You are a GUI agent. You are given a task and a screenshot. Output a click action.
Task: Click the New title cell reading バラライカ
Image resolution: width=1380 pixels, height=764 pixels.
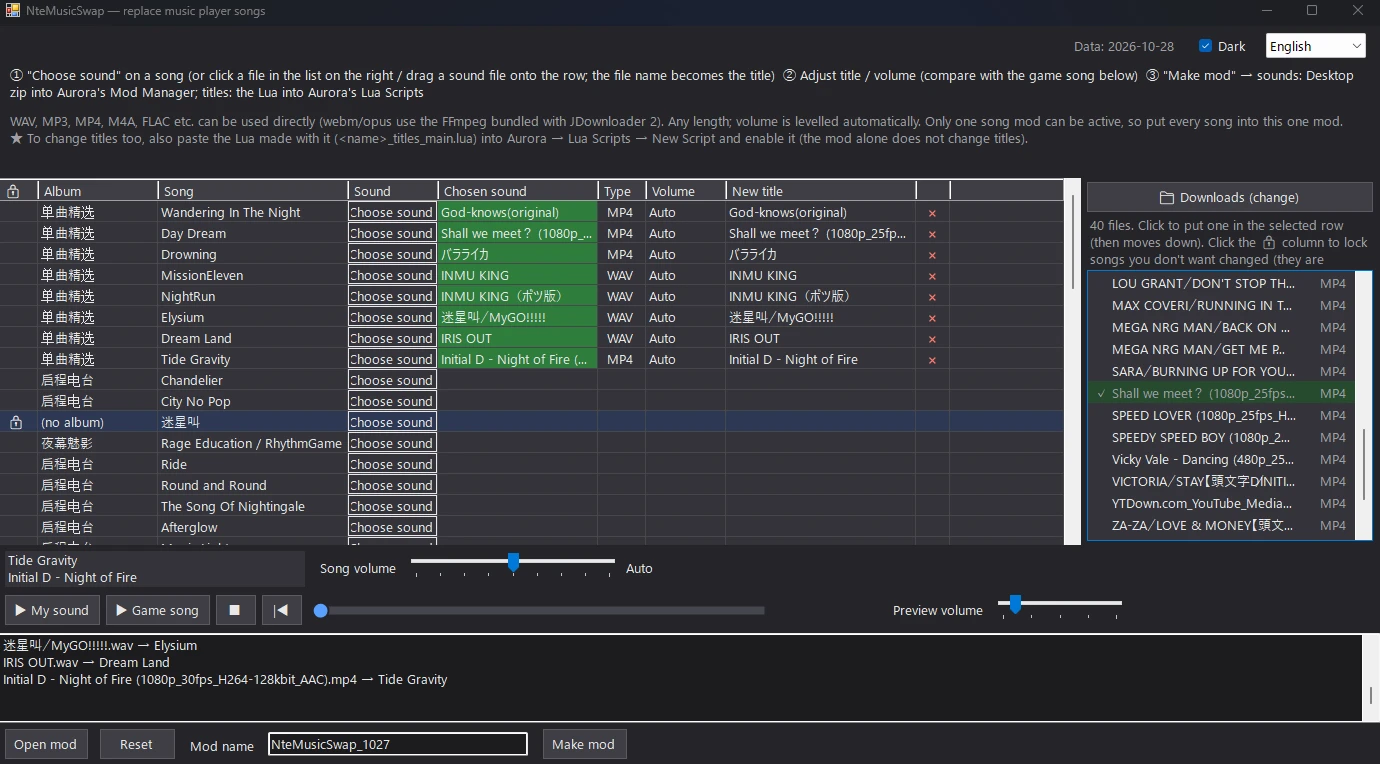pyautogui.click(x=821, y=255)
